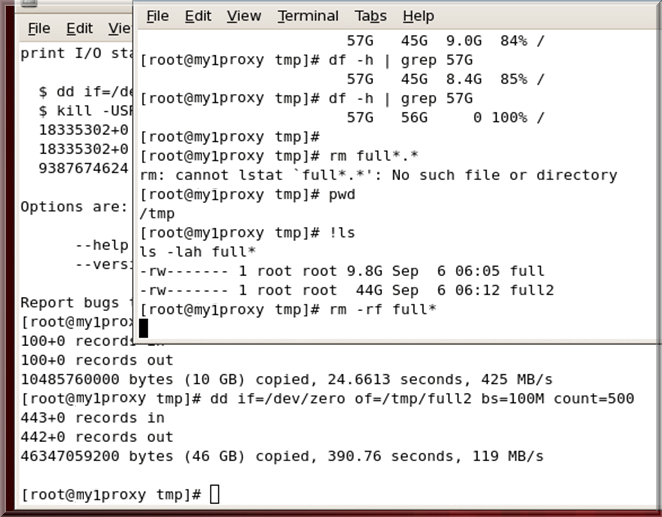Open the Help menu
The width and height of the screenshot is (662, 517).
[418, 16]
